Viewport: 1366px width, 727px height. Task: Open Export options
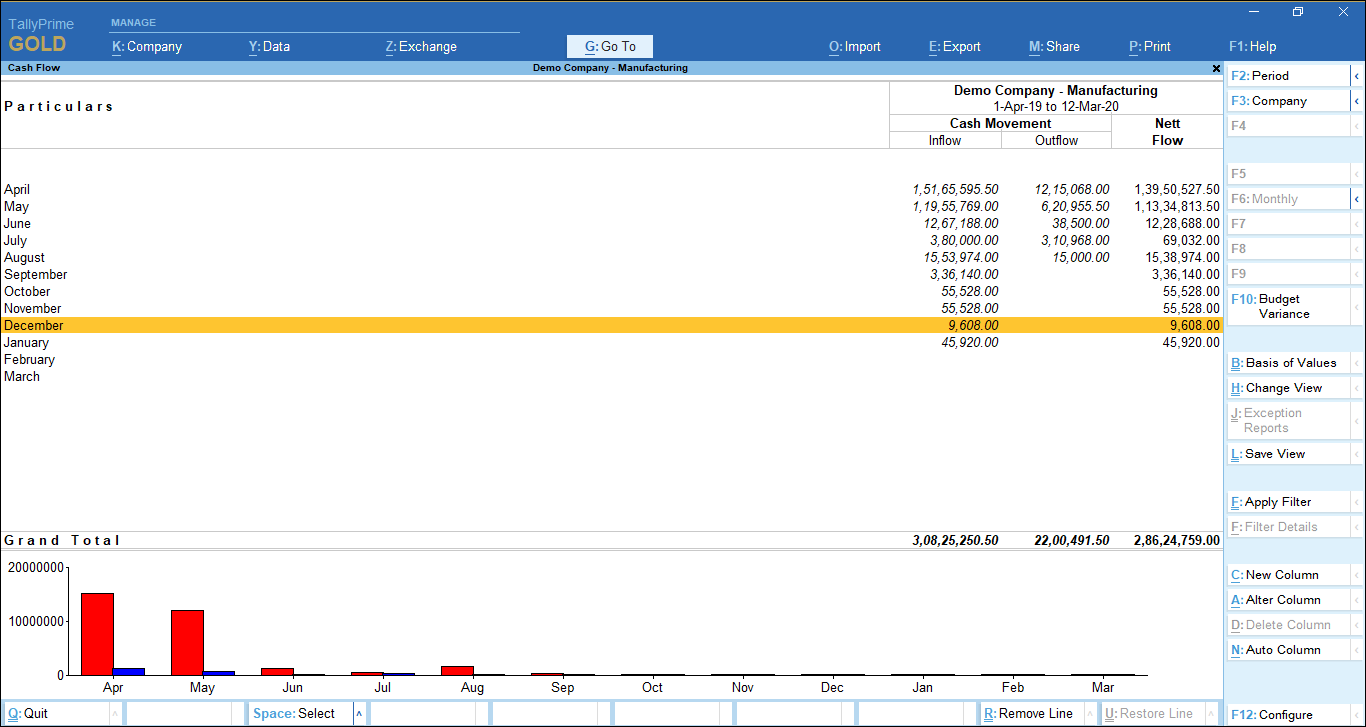955,46
